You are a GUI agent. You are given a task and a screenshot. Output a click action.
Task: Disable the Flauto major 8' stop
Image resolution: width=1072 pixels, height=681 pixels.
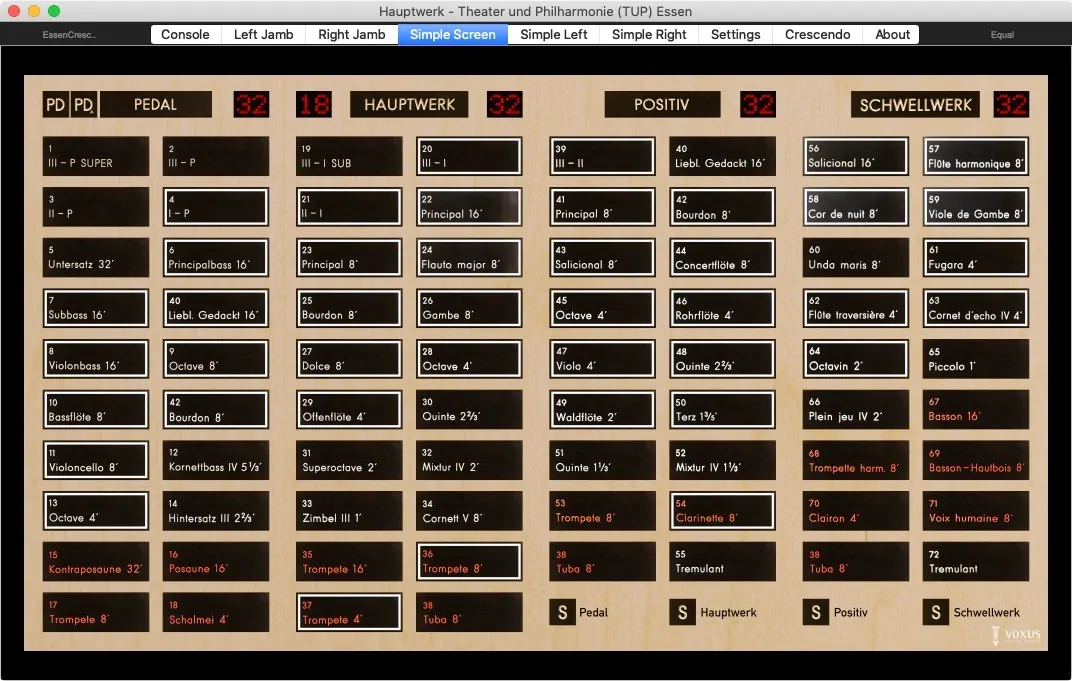tap(469, 258)
